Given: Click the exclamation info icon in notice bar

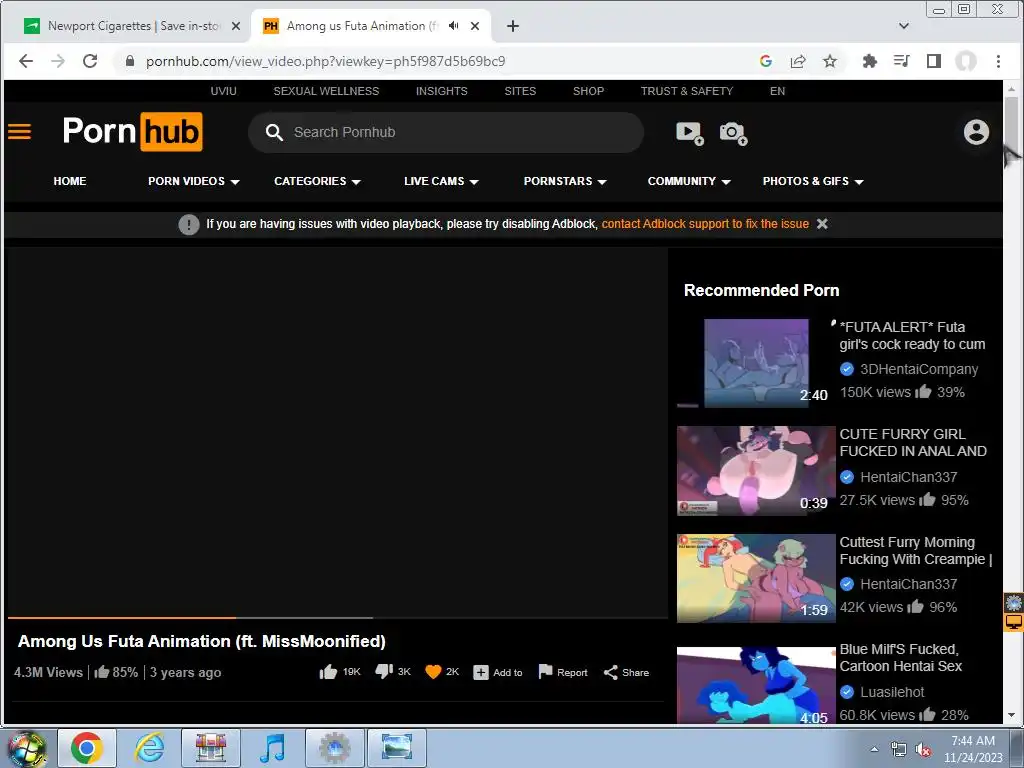Looking at the screenshot, I should (x=189, y=224).
